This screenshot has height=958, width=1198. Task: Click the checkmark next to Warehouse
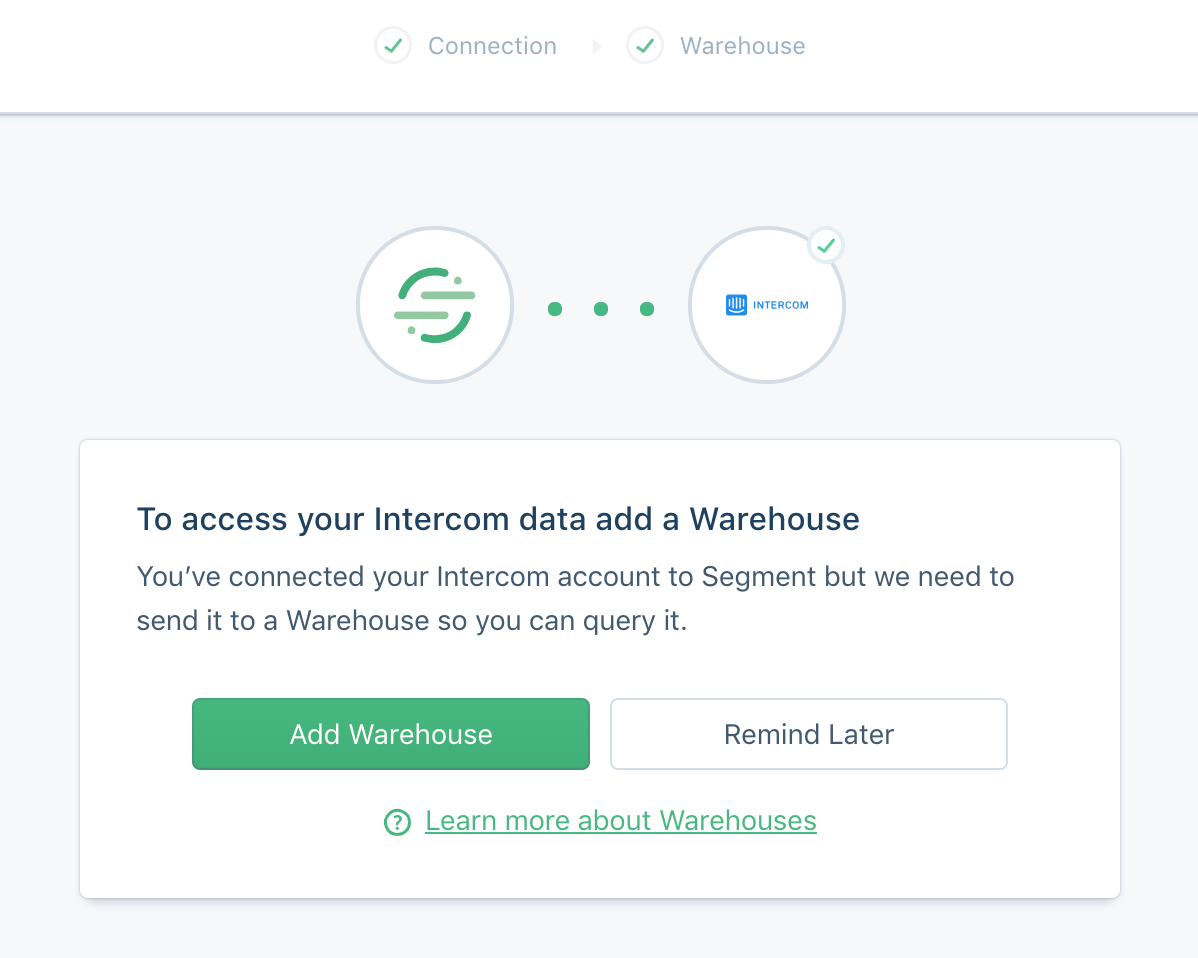645,45
